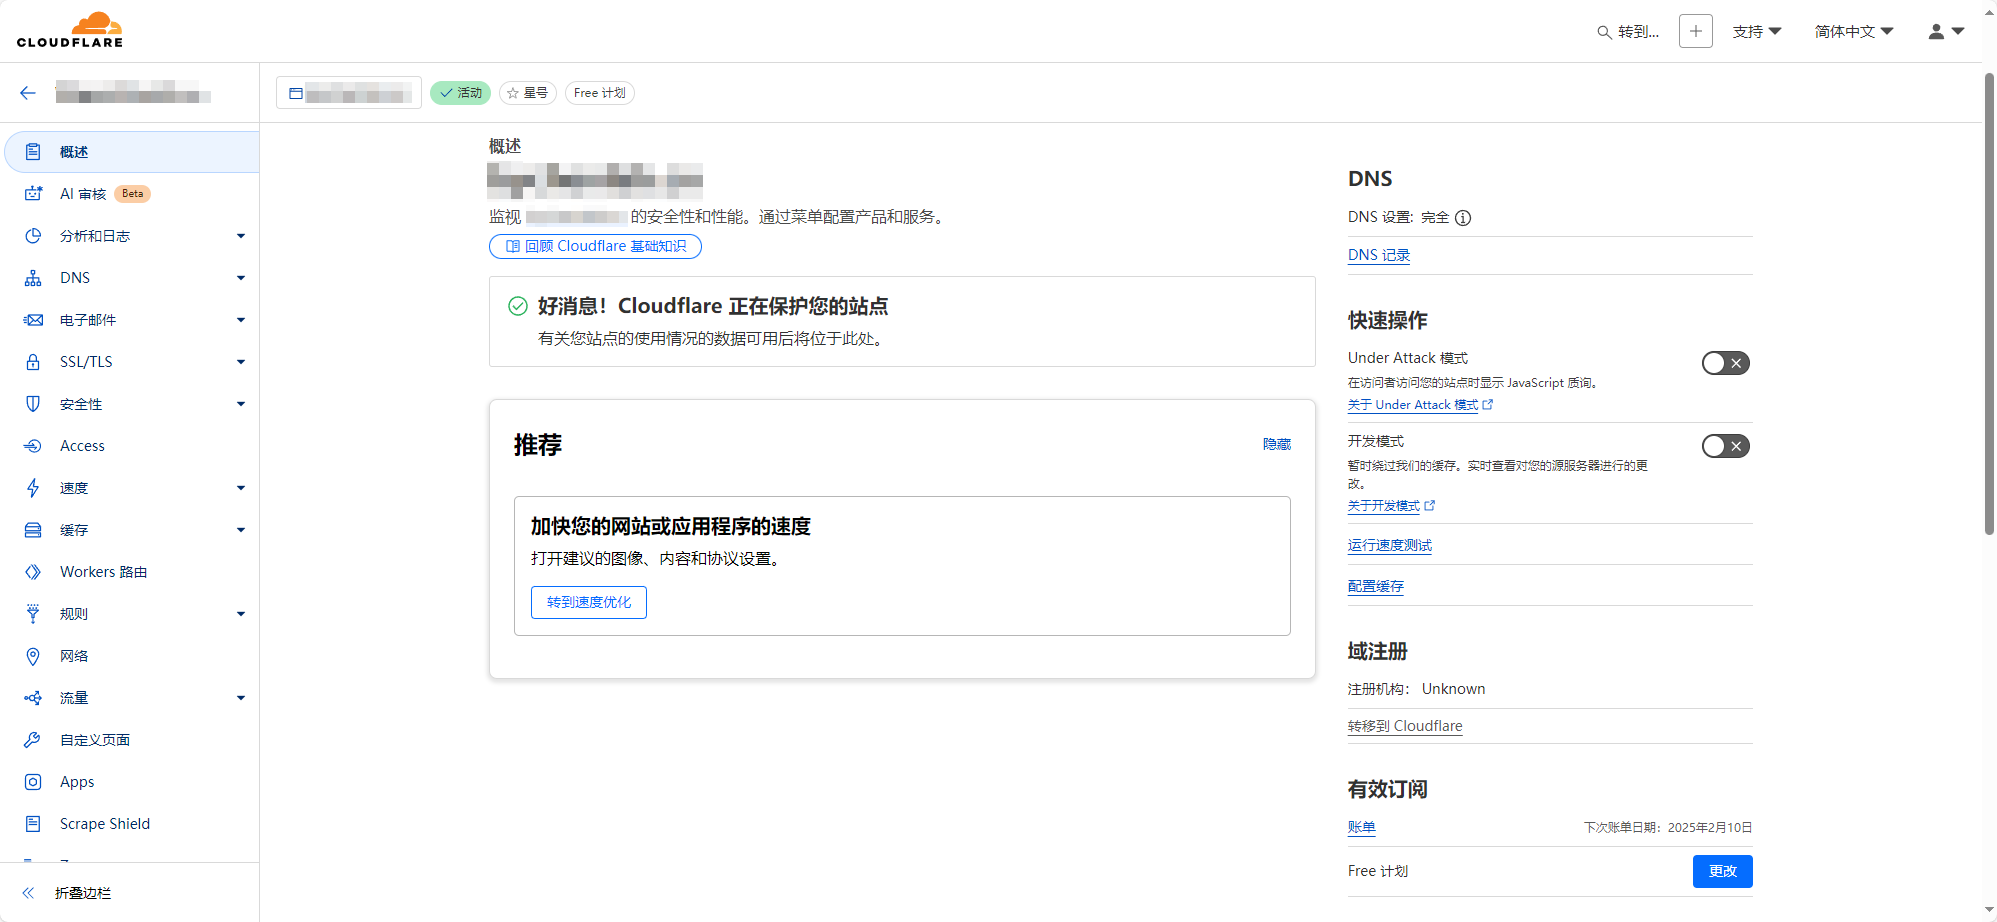Click the 电子邮件 envelope icon
Screen dimensions: 1997x922
pyautogui.click(x=33, y=320)
